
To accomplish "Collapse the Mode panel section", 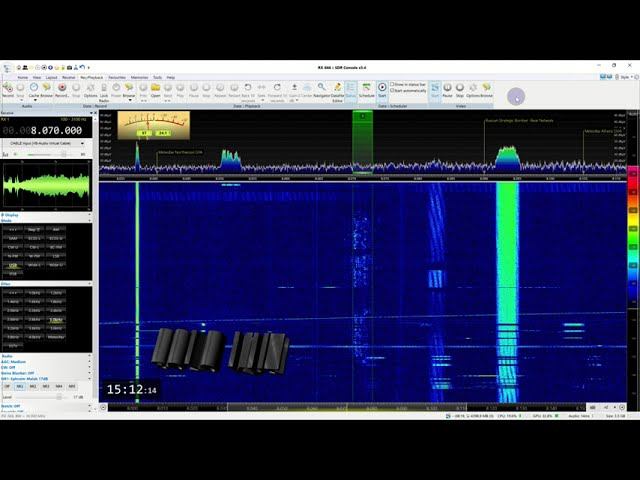I will pyautogui.click(x=89, y=220).
